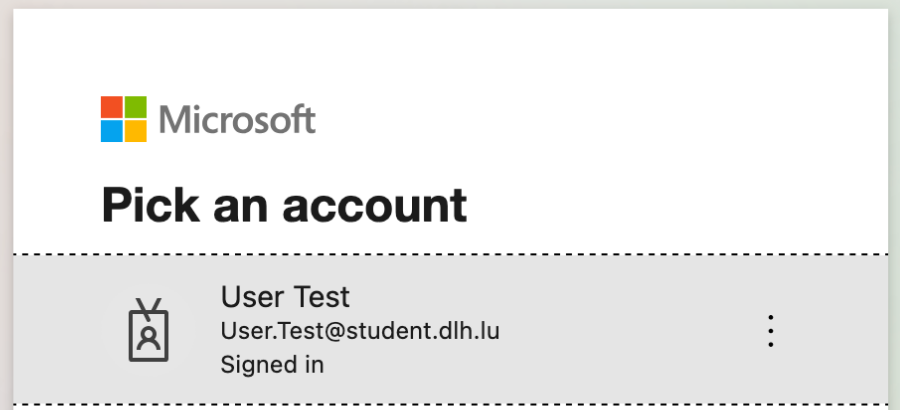Click the person silhouette inside the badge icon
900x410 pixels.
(149, 337)
